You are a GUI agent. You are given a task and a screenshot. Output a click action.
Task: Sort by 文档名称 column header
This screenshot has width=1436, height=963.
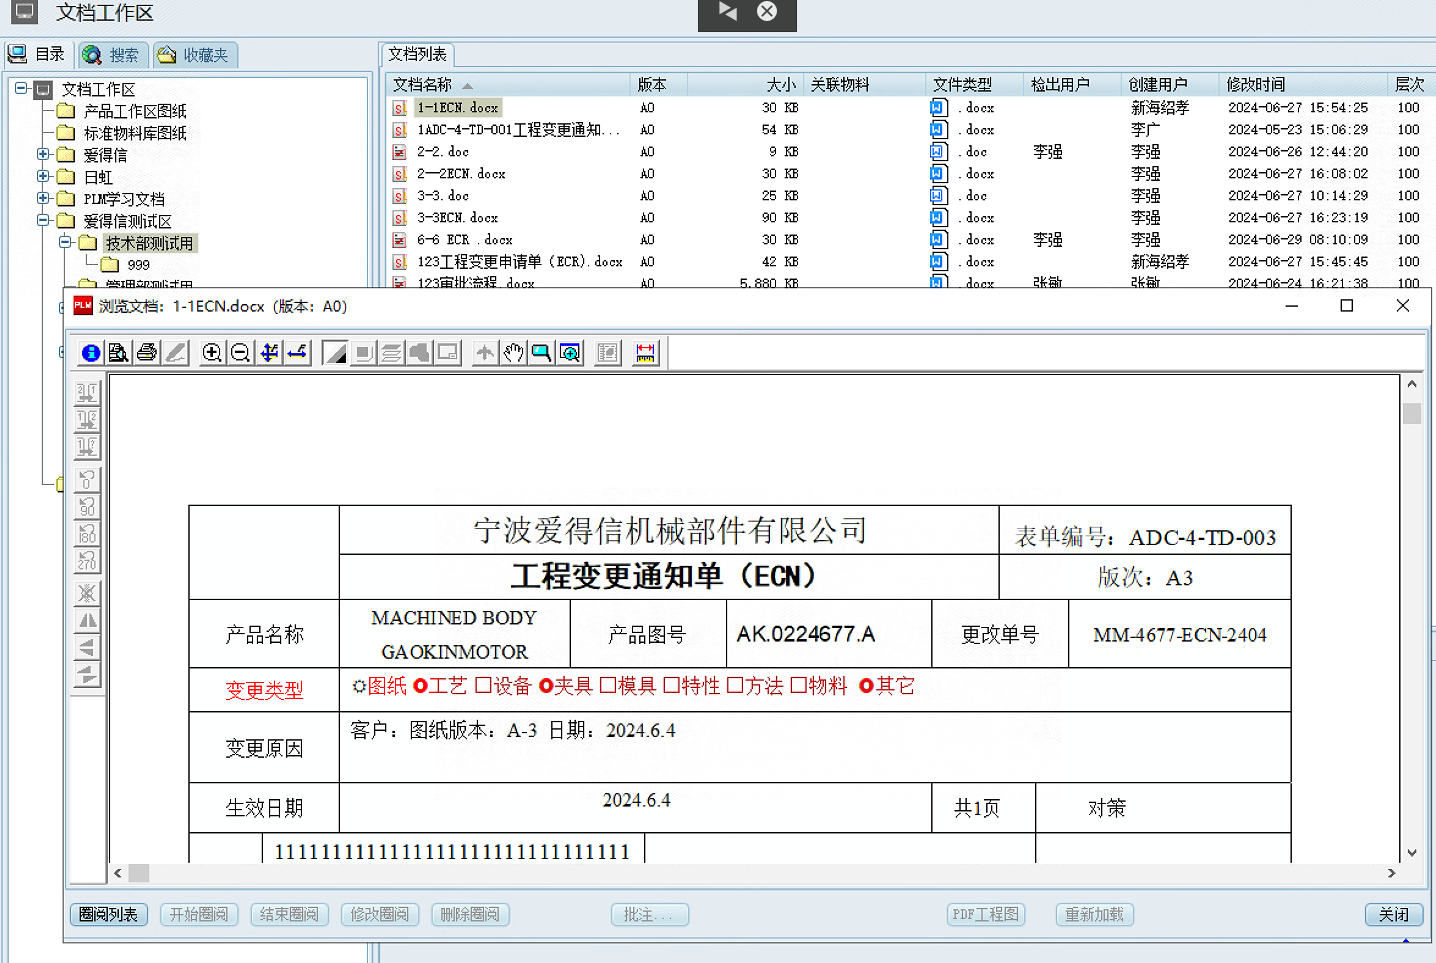[x=508, y=84]
